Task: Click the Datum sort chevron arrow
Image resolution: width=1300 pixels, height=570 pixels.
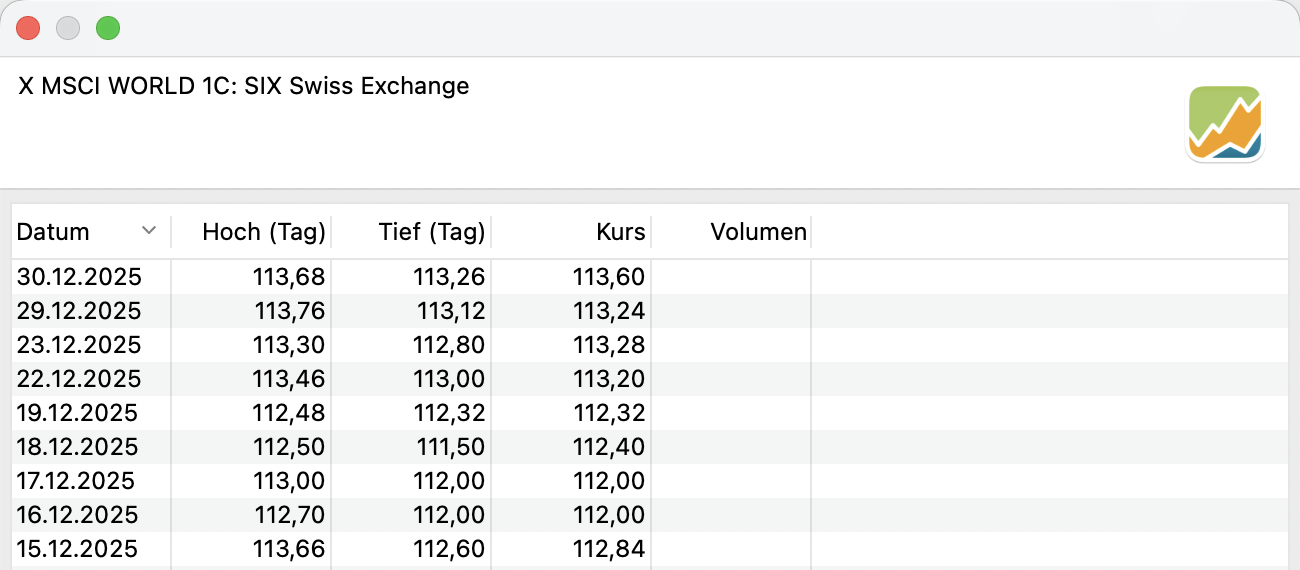Action: pos(149,231)
